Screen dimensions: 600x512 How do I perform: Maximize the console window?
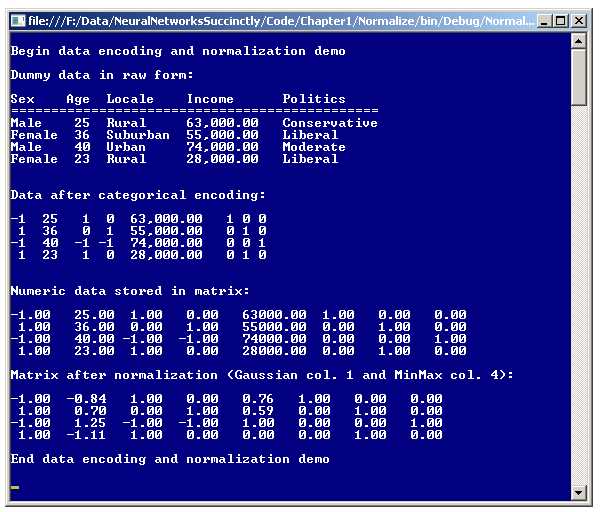point(561,21)
